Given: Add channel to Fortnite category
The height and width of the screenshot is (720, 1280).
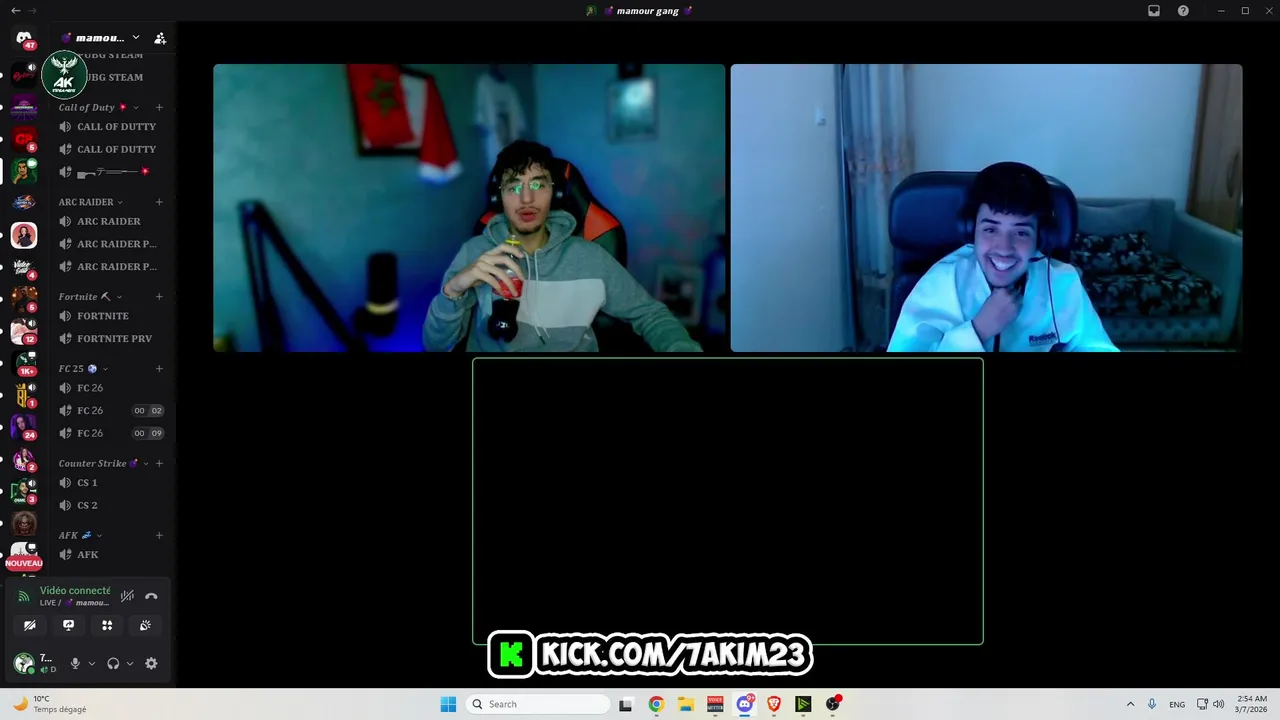Looking at the screenshot, I should 159,297.
